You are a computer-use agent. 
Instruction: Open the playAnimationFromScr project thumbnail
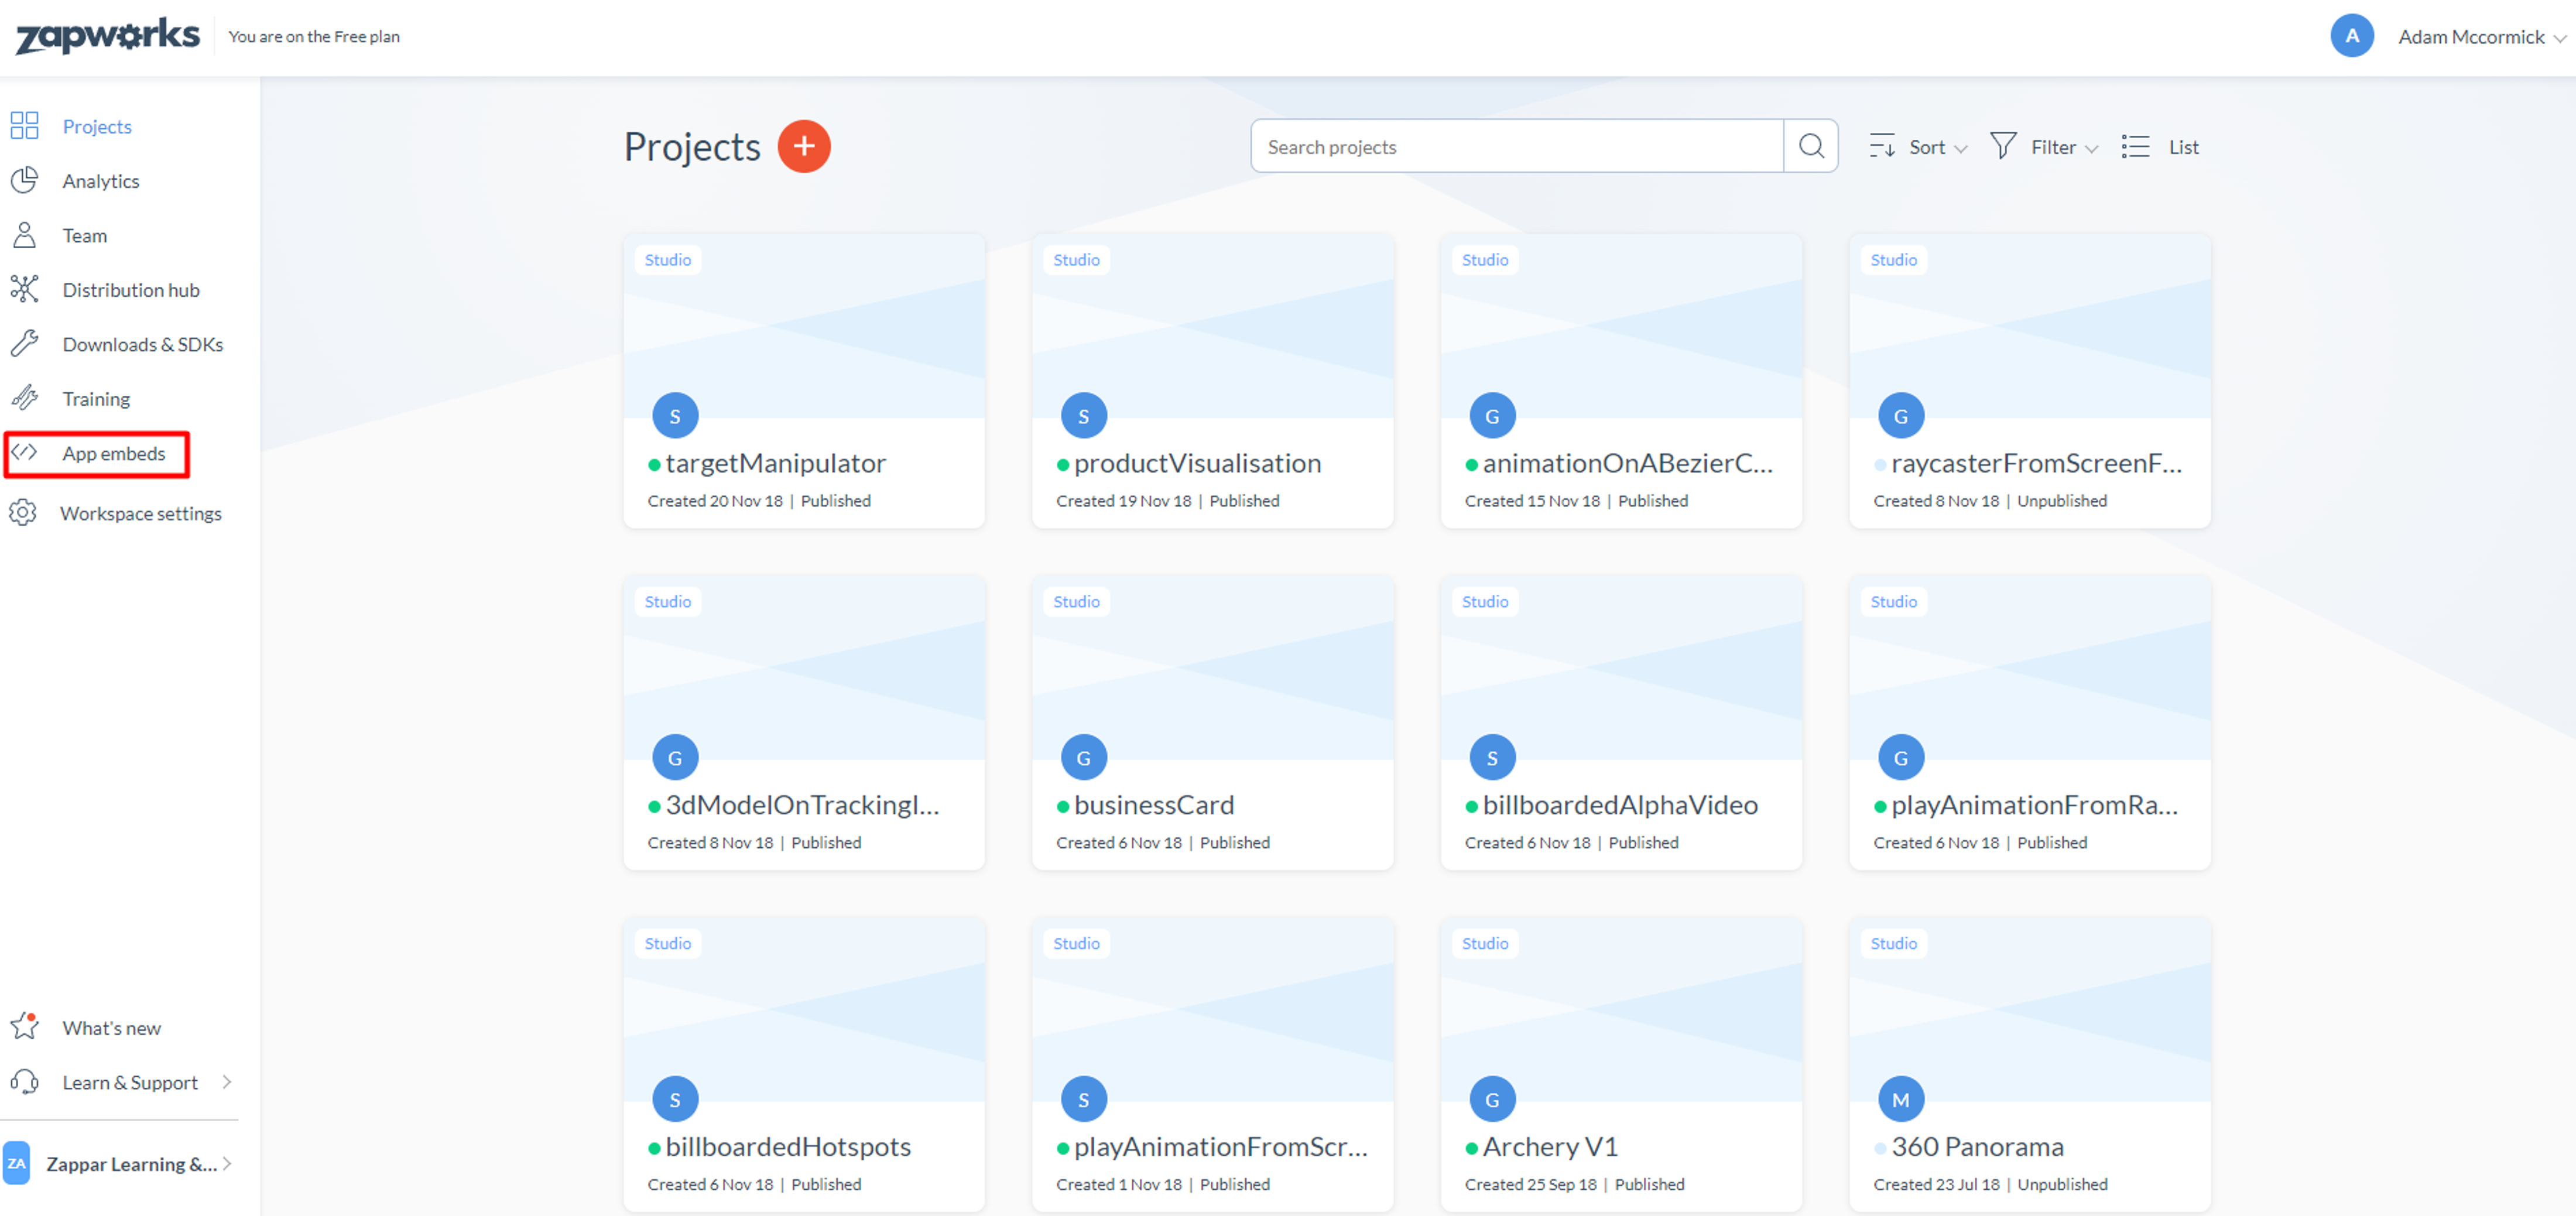[1212, 1010]
